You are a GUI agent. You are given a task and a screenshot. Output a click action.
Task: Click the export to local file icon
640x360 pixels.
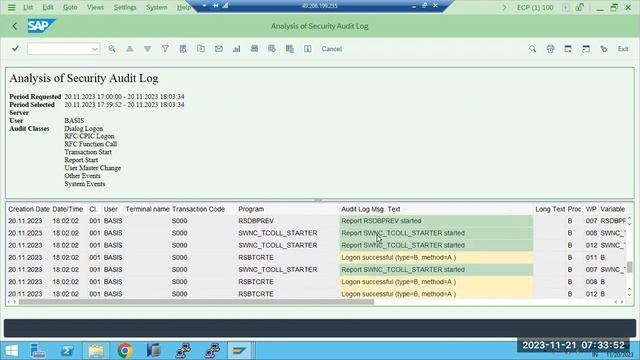pos(201,49)
